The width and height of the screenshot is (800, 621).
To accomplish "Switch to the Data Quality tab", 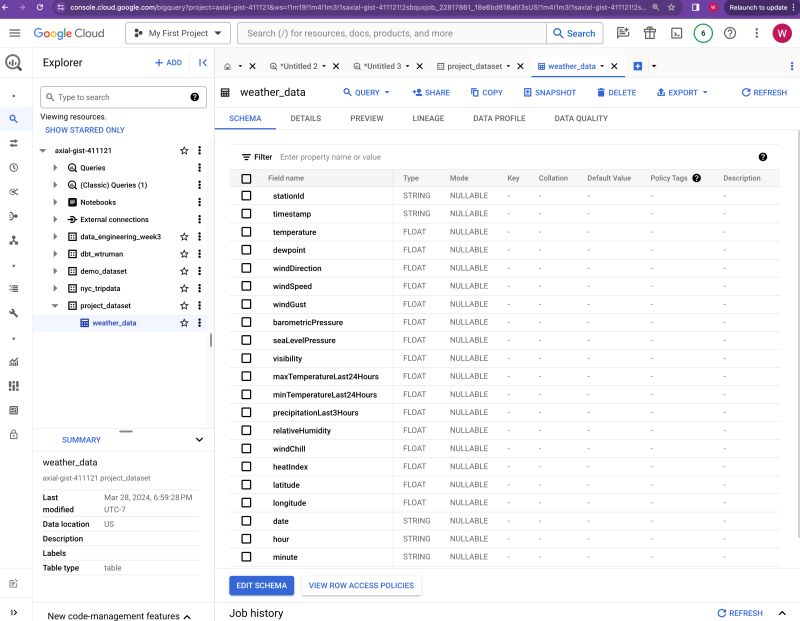I will point(581,118).
